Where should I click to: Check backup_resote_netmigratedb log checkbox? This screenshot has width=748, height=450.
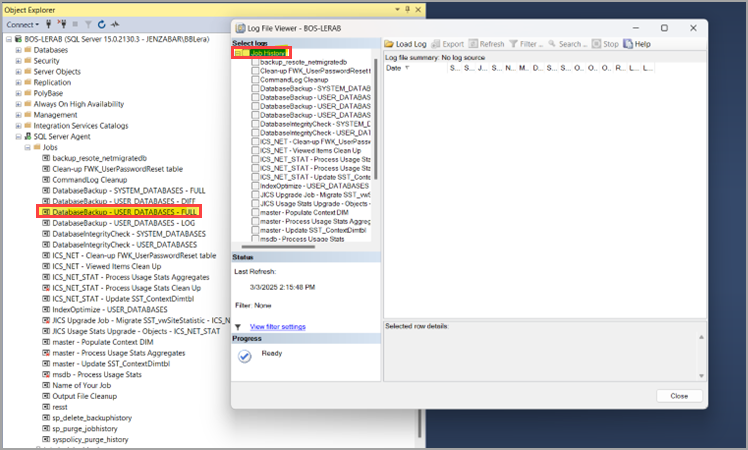(255, 62)
